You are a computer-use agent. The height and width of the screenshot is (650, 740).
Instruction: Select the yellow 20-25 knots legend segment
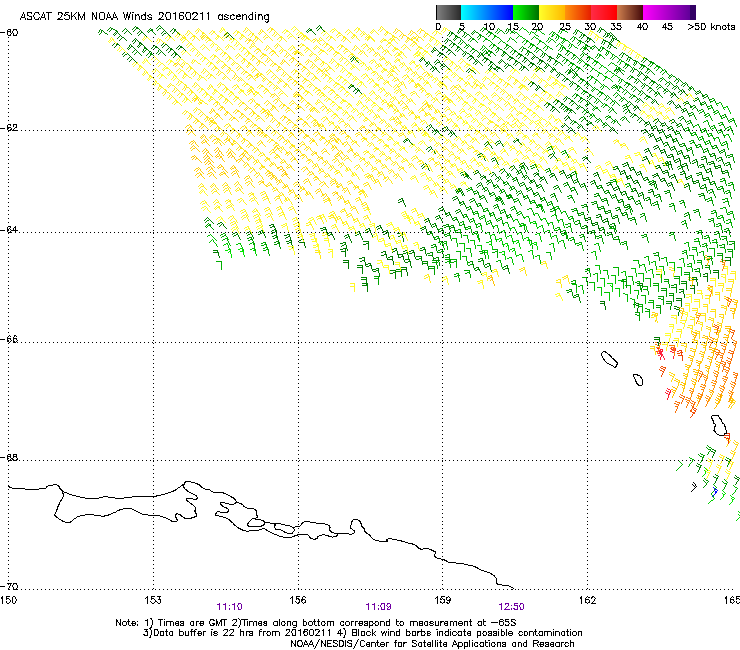coord(552,12)
